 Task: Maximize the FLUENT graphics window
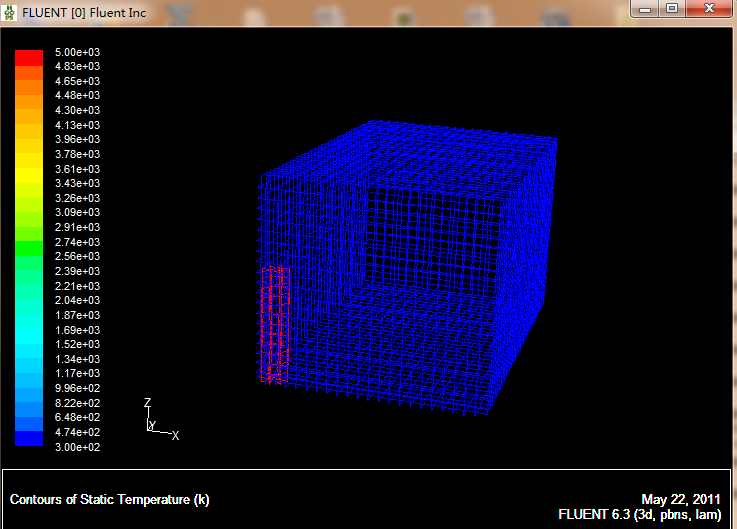point(673,8)
